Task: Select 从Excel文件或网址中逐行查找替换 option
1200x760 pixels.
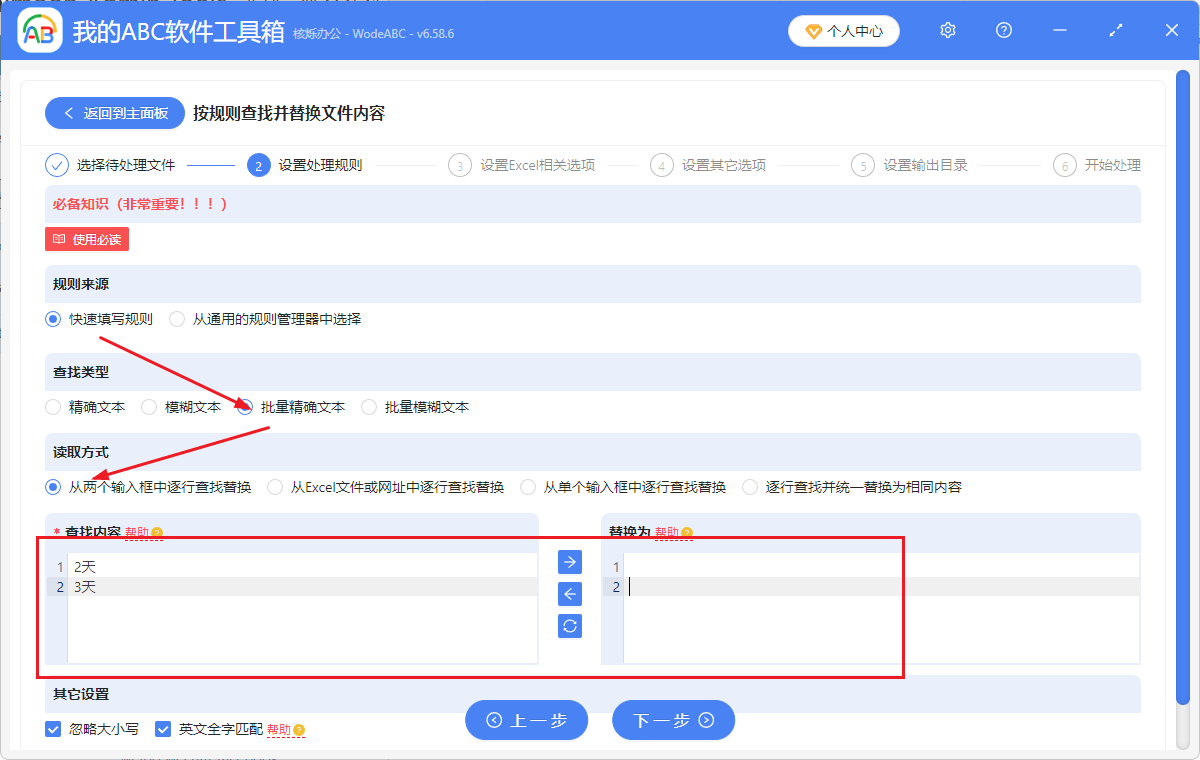Action: click(274, 486)
